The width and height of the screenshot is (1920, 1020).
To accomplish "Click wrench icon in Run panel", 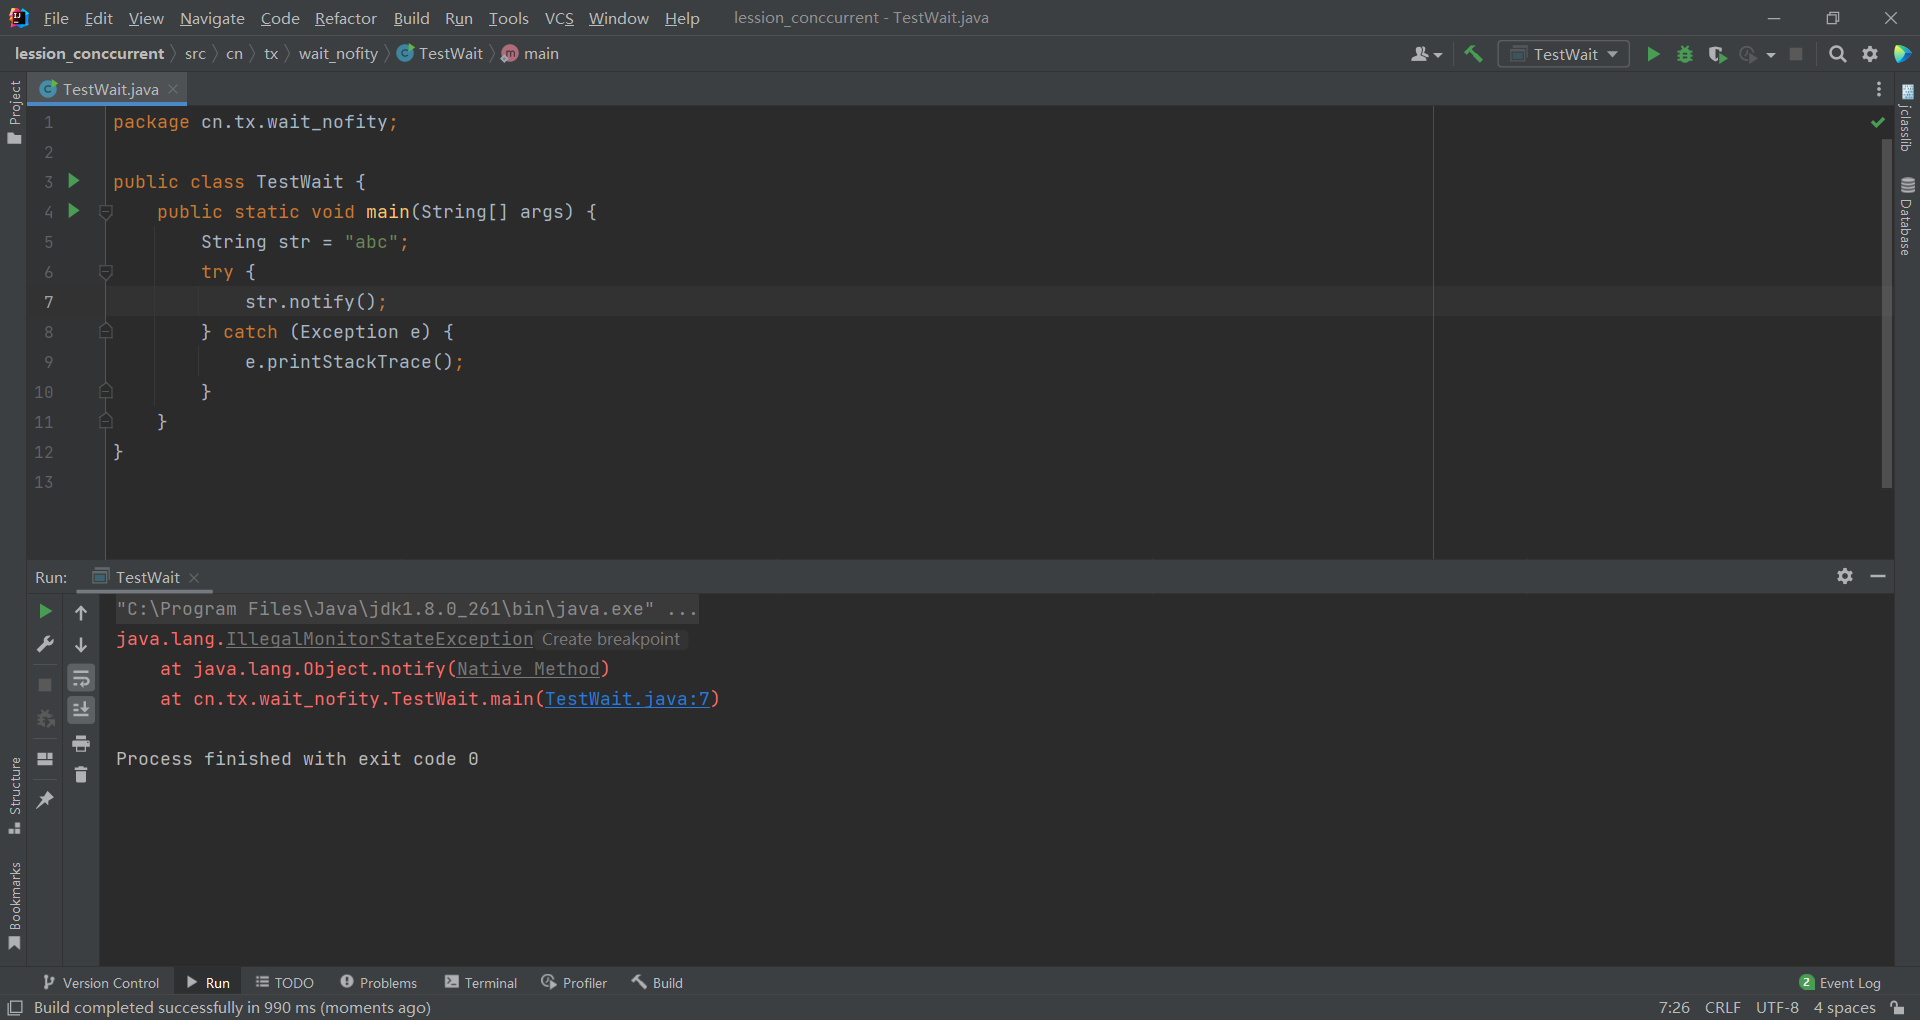I will tap(45, 644).
